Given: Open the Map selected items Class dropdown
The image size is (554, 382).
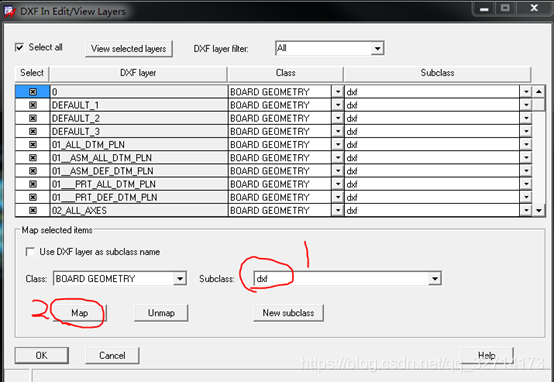Looking at the screenshot, I should click(180, 279).
